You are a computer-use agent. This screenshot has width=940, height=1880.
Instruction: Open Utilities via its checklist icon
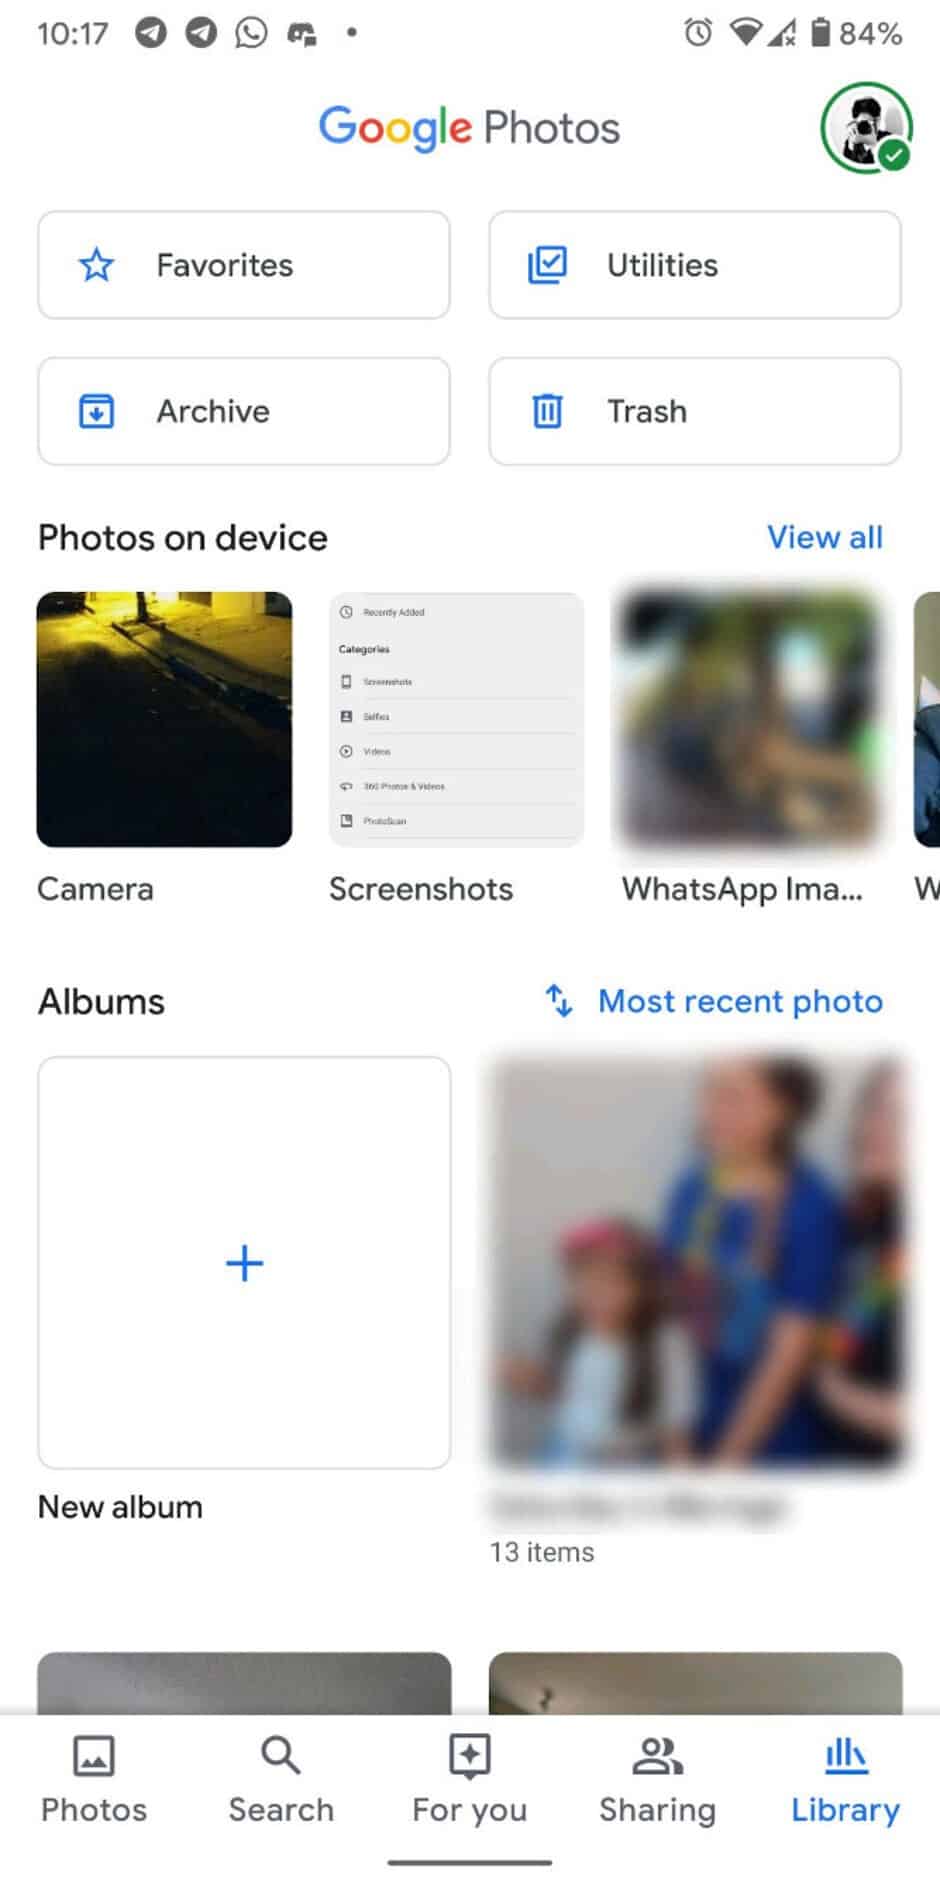(x=547, y=265)
